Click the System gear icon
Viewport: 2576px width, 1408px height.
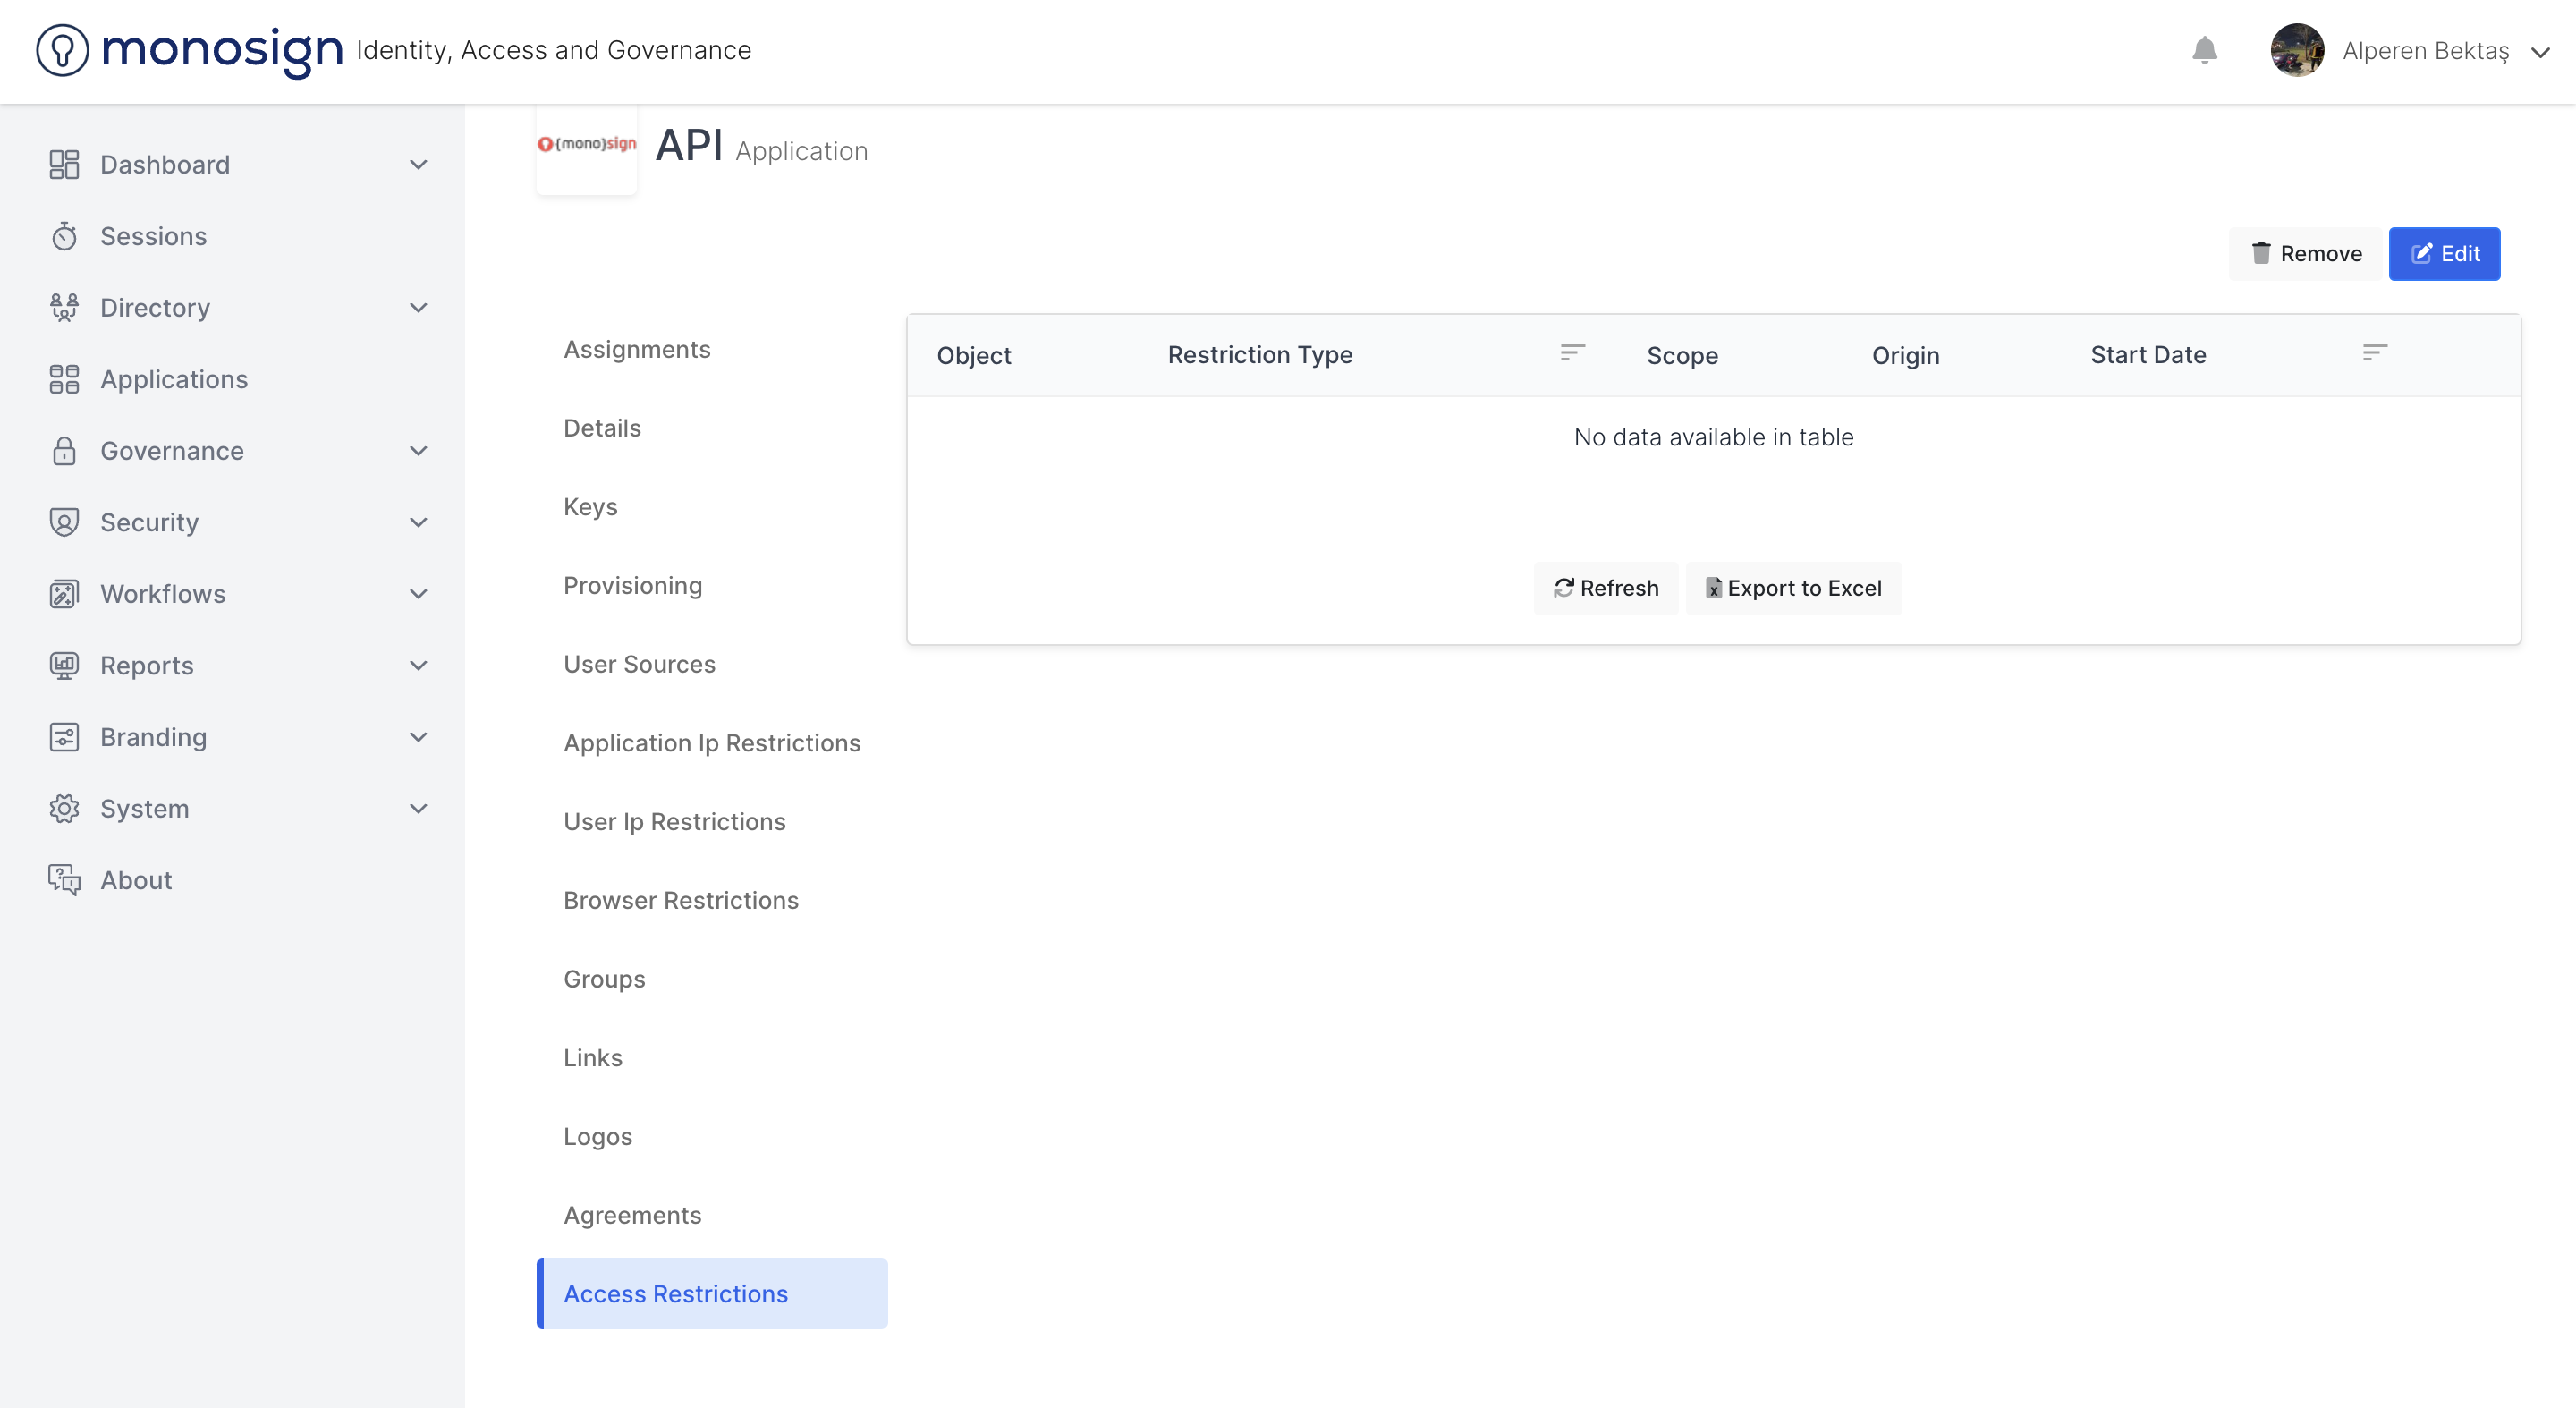click(64, 808)
